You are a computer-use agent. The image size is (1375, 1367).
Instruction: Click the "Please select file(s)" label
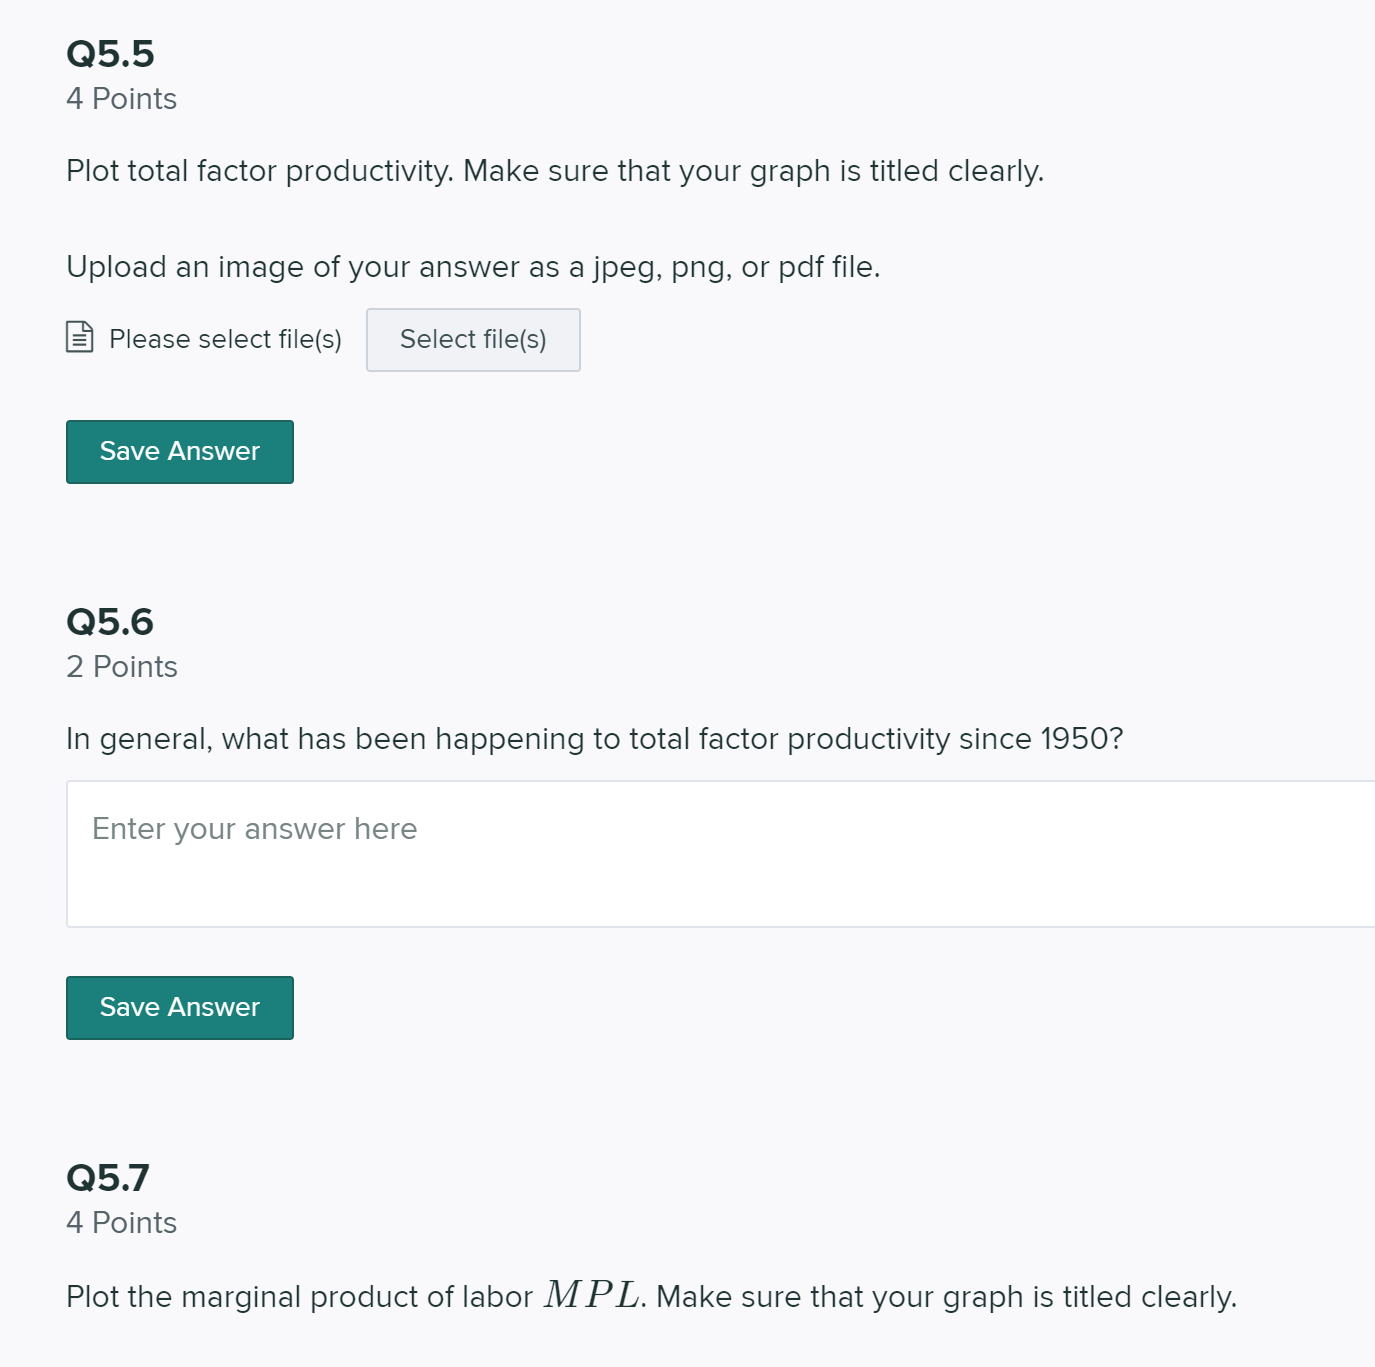[x=224, y=339]
